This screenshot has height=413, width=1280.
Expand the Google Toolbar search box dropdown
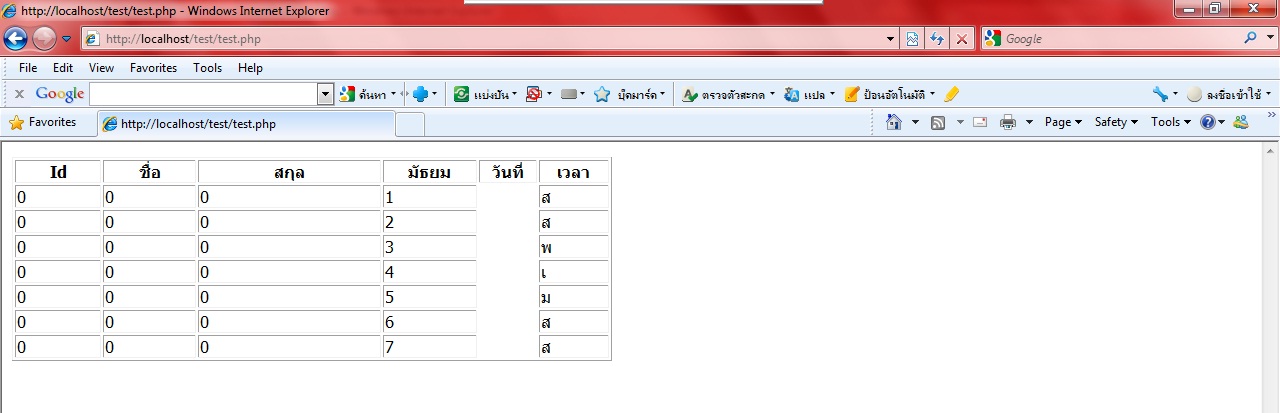click(x=325, y=94)
